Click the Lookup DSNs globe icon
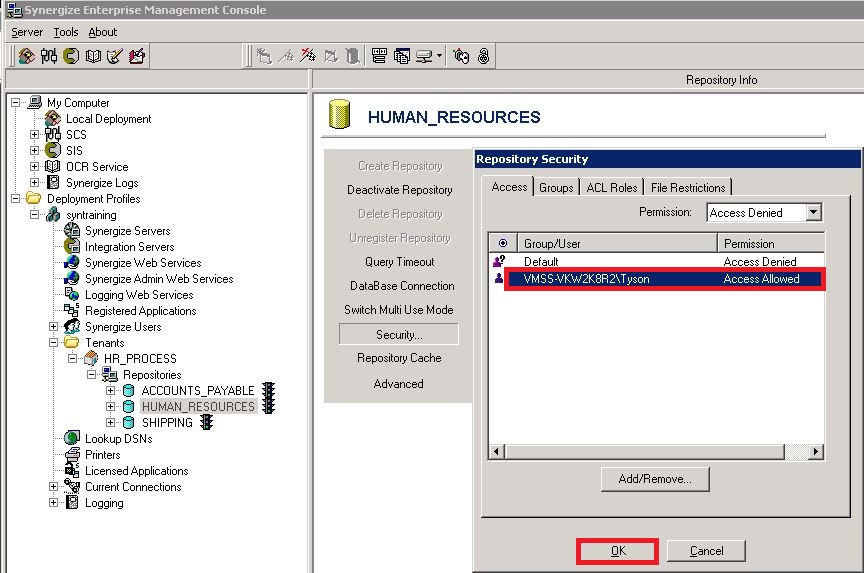864x573 pixels. coord(72,438)
